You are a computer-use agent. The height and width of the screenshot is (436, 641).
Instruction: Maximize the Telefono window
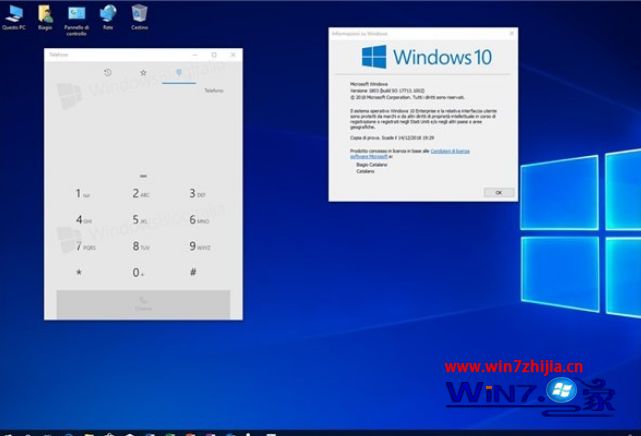pyautogui.click(x=214, y=54)
